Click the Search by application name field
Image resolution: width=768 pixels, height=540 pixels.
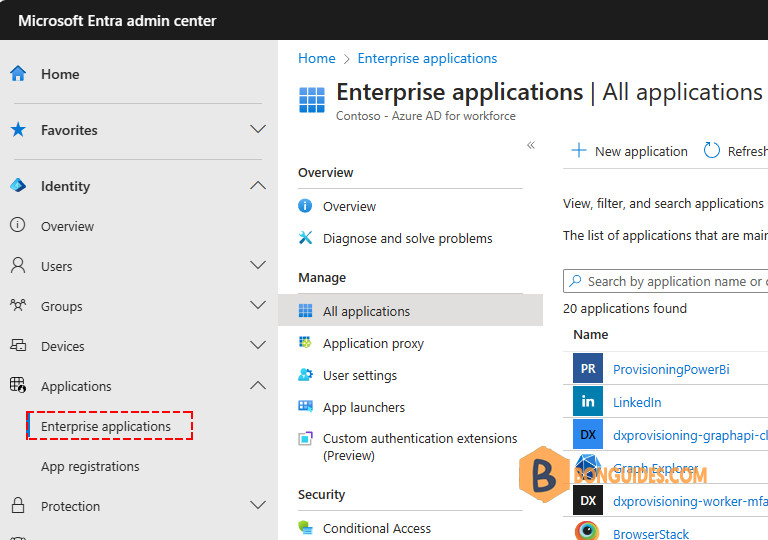click(x=666, y=281)
